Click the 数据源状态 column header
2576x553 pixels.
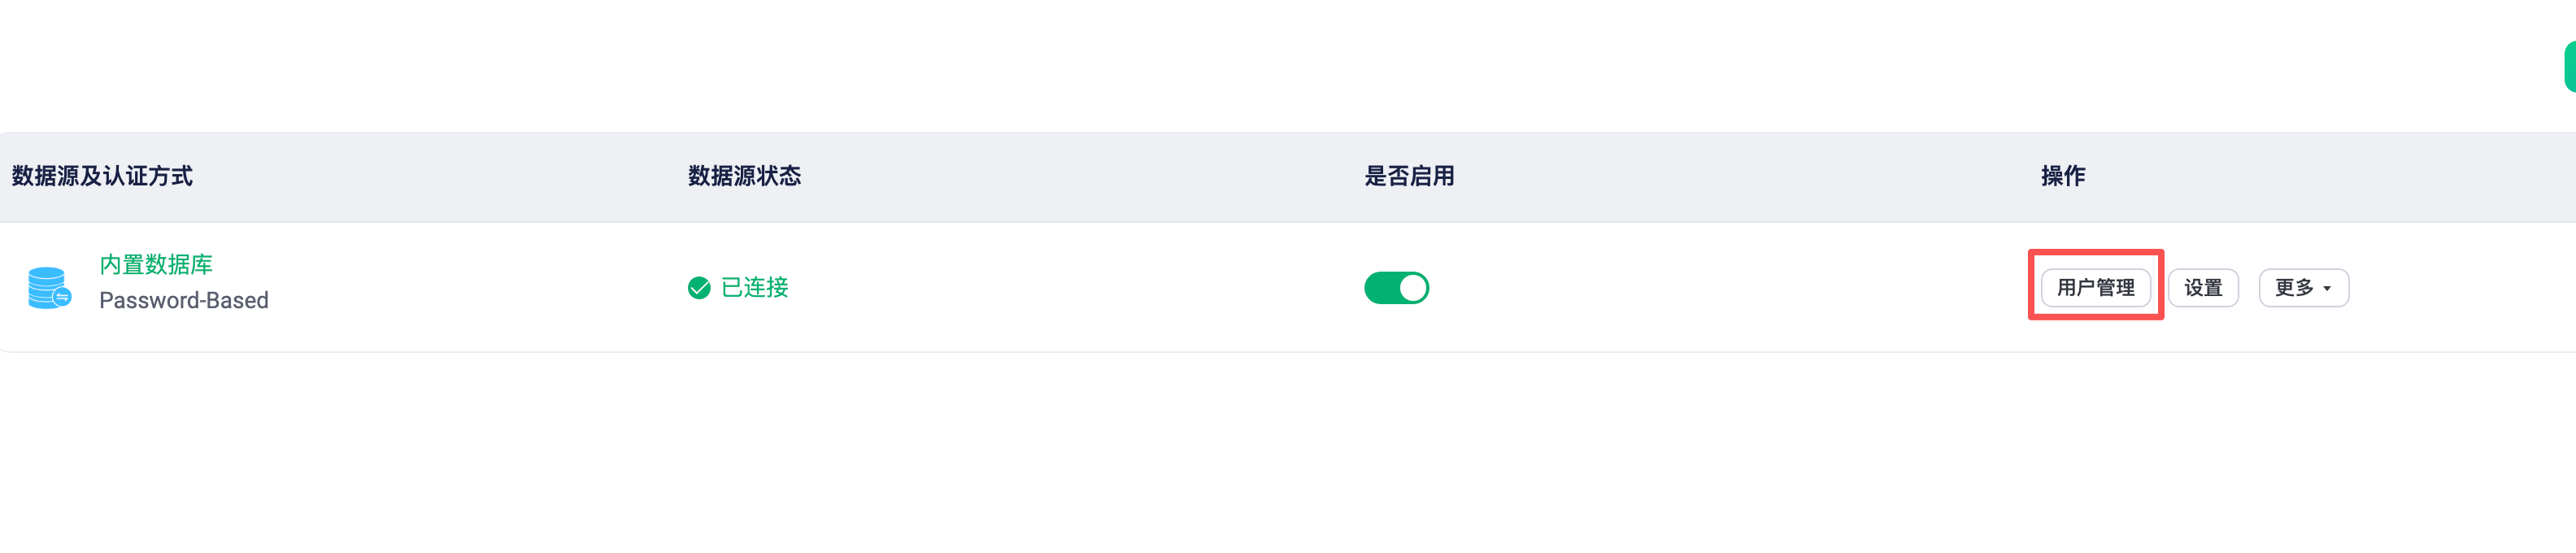[x=744, y=177]
